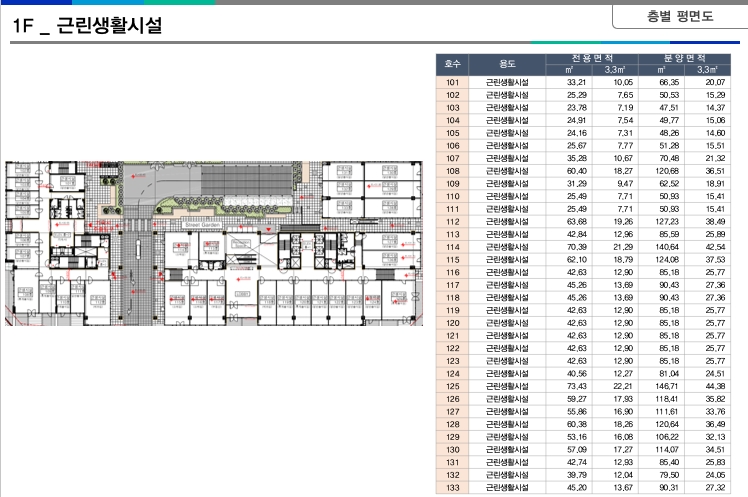This screenshot has height=497, width=748.
Task: Click the '분양면적' column header
Action: click(685, 58)
